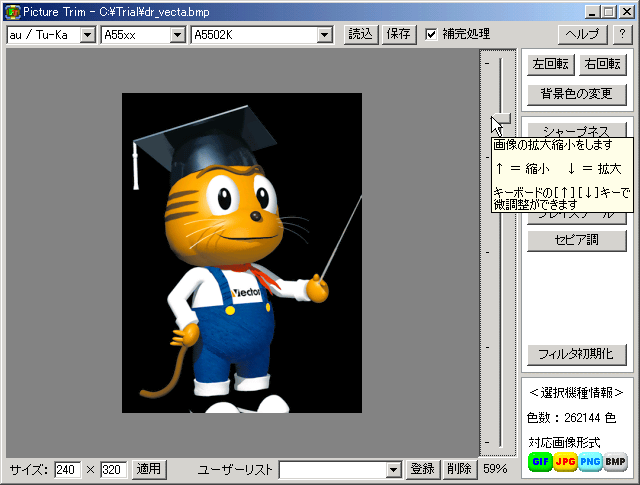Click the BMP format badge

615,462
